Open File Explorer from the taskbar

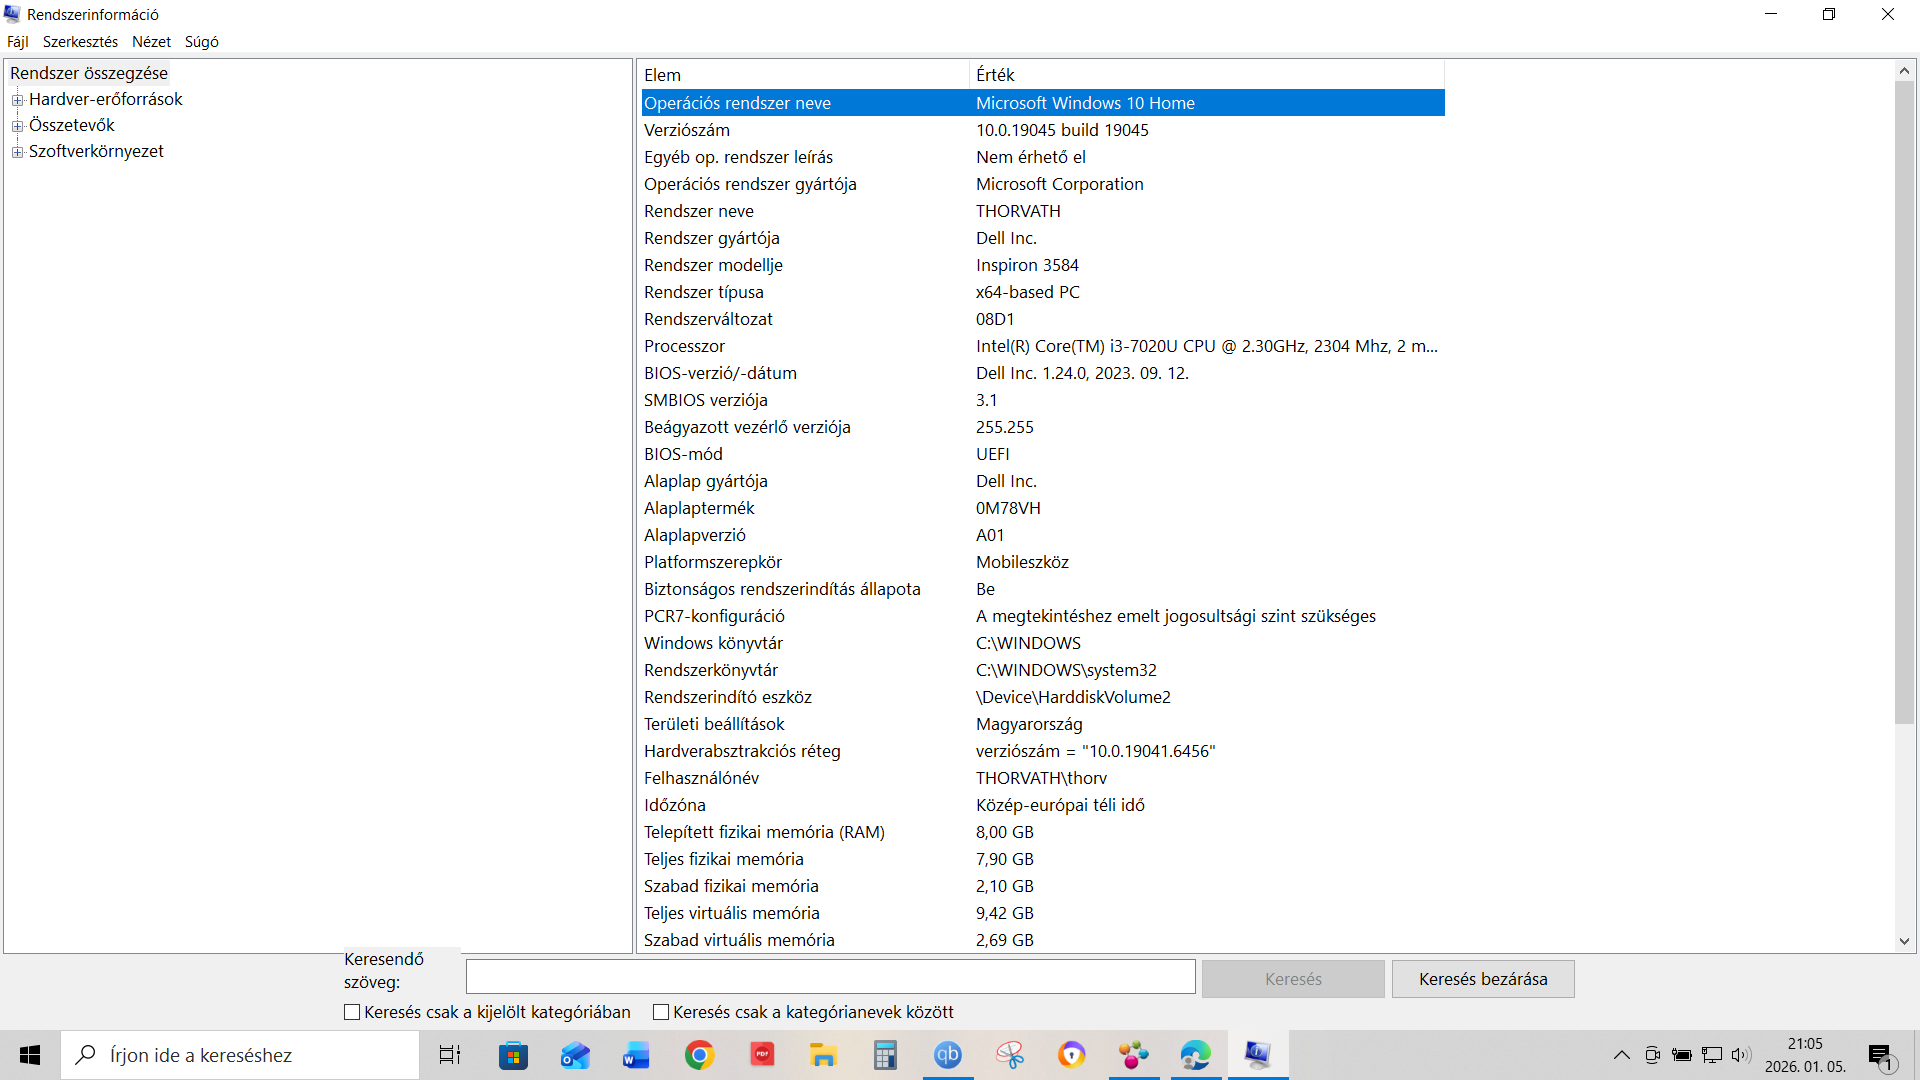[x=823, y=1055]
